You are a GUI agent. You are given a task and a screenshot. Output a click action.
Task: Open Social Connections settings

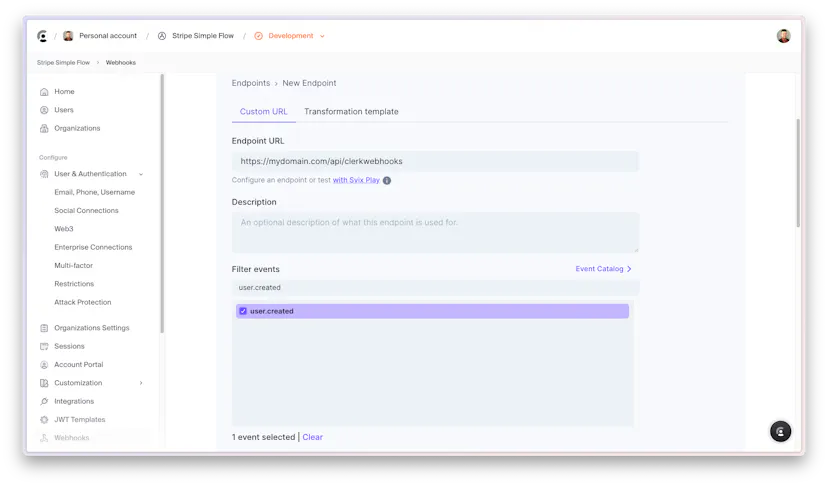click(x=86, y=210)
